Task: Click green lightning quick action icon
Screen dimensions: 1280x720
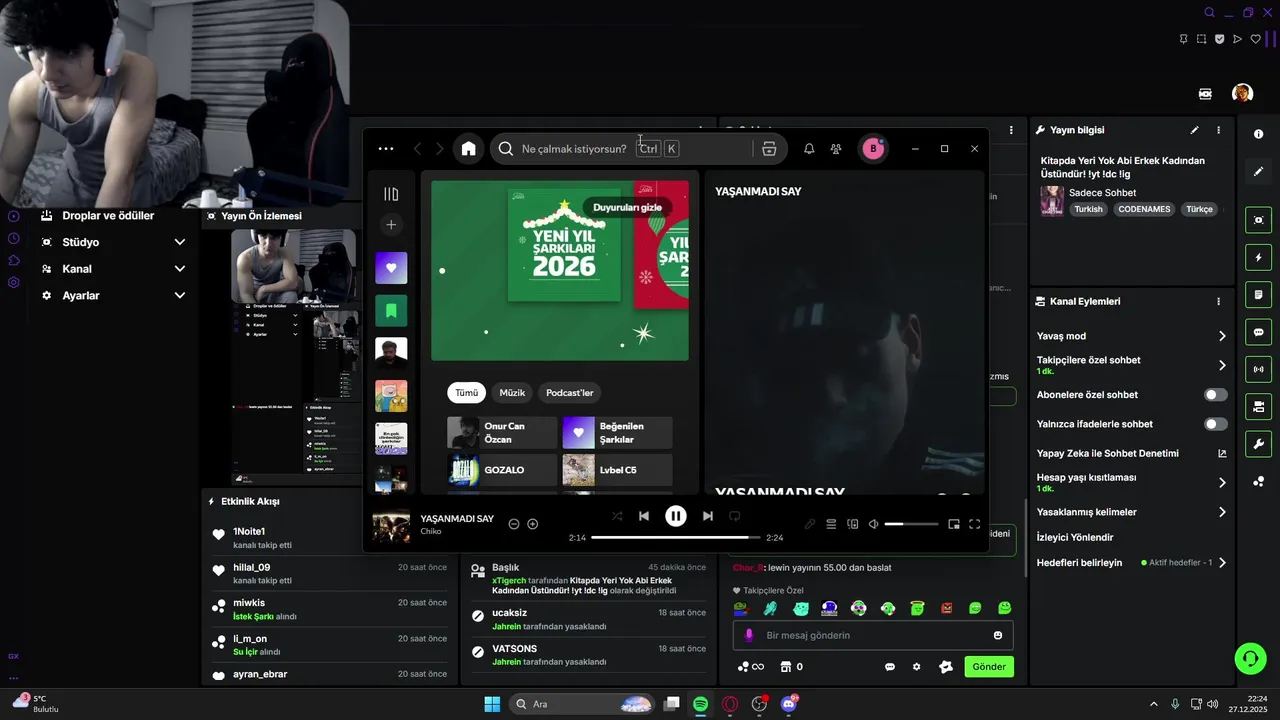Action: click(1258, 258)
